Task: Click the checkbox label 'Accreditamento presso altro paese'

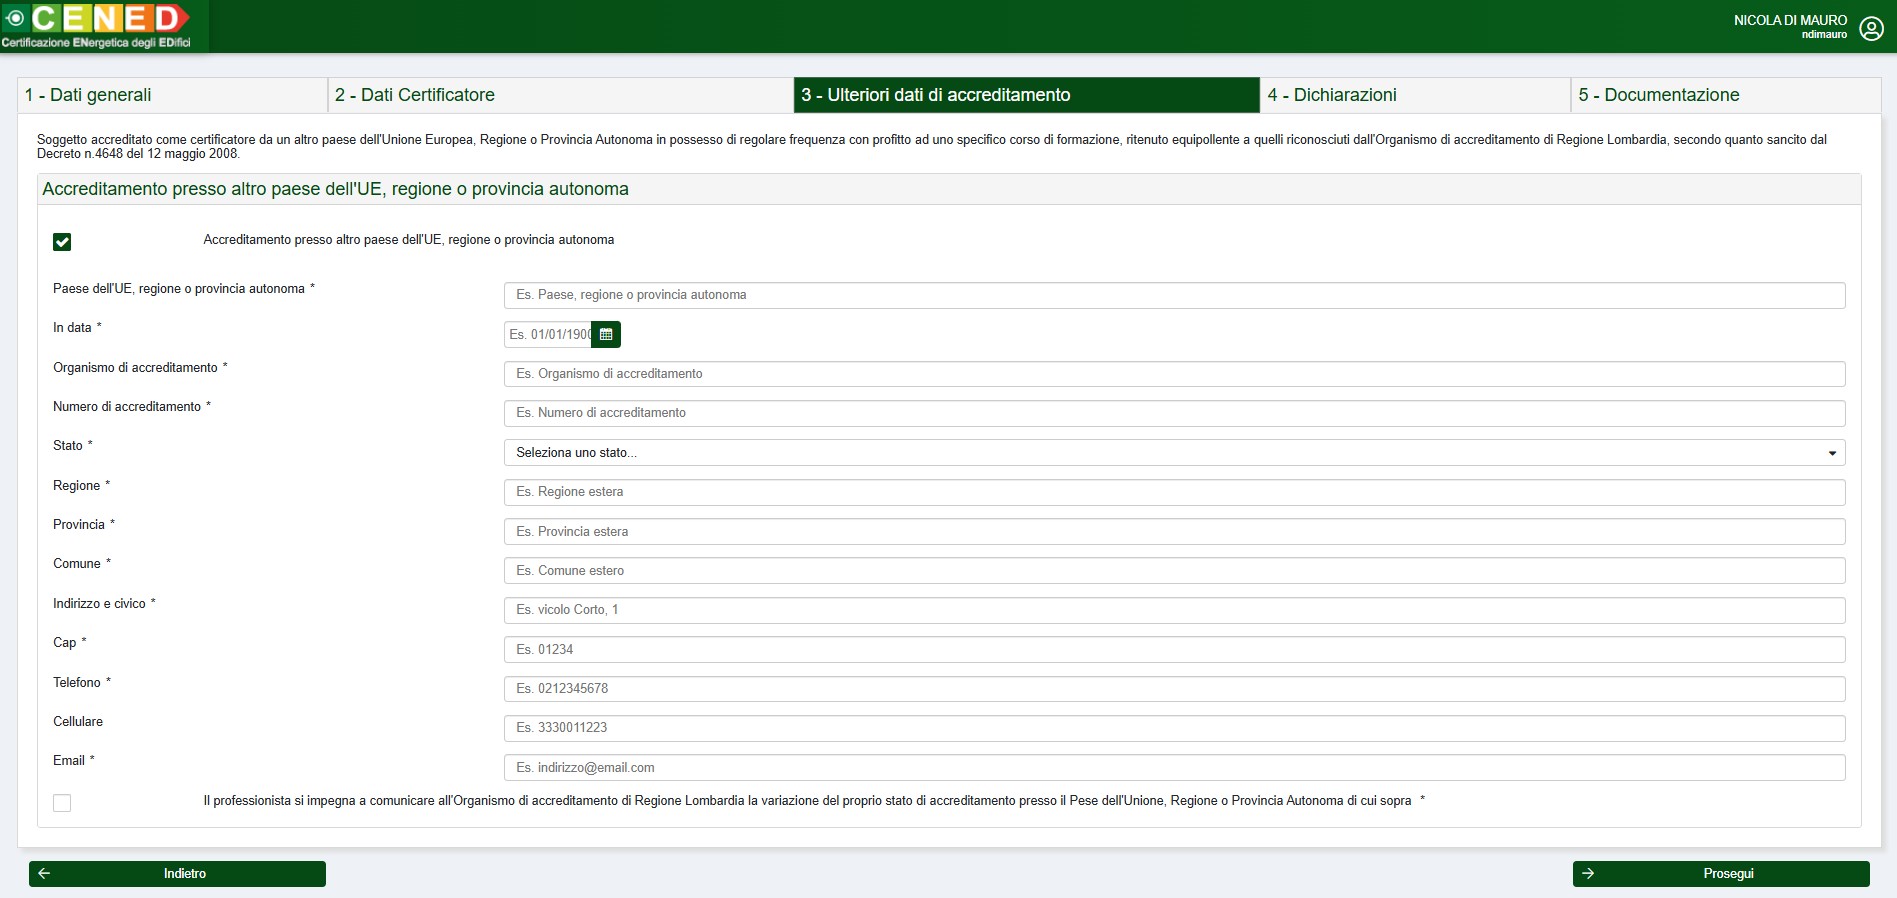Action: (409, 240)
